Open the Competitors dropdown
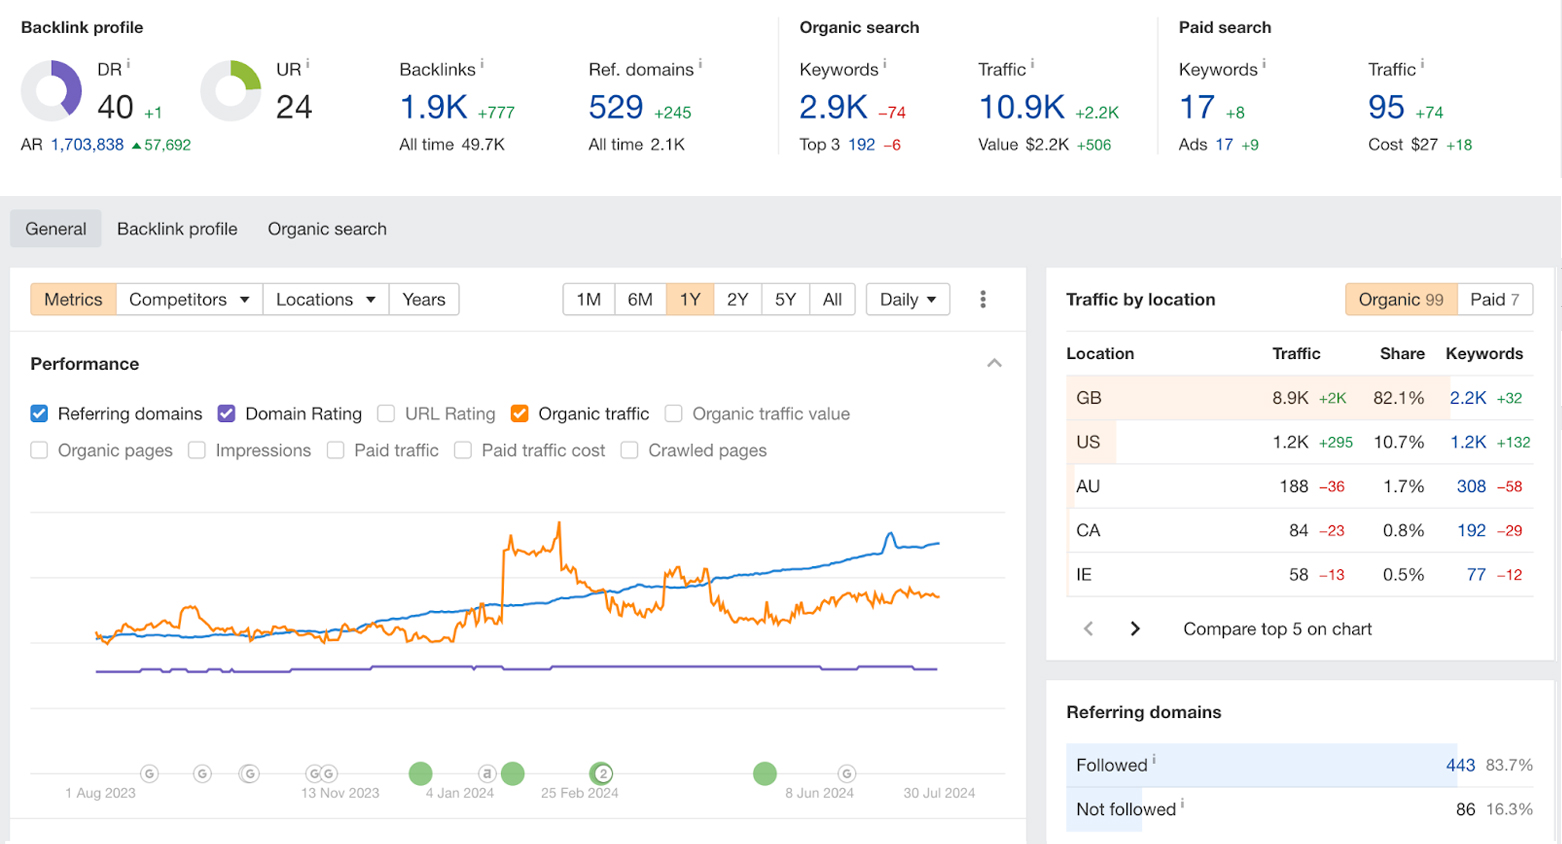 [x=189, y=299]
